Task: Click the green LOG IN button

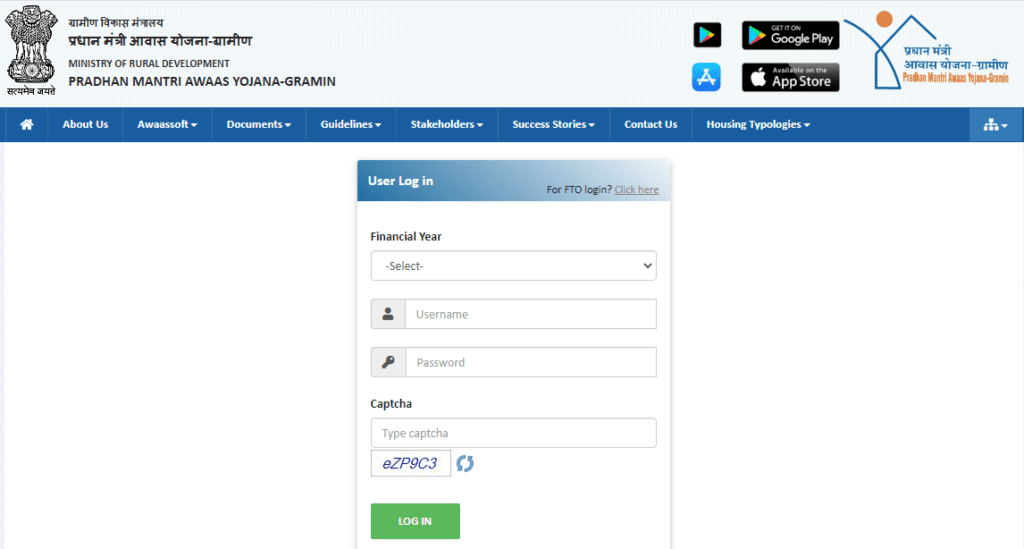Action: click(415, 521)
